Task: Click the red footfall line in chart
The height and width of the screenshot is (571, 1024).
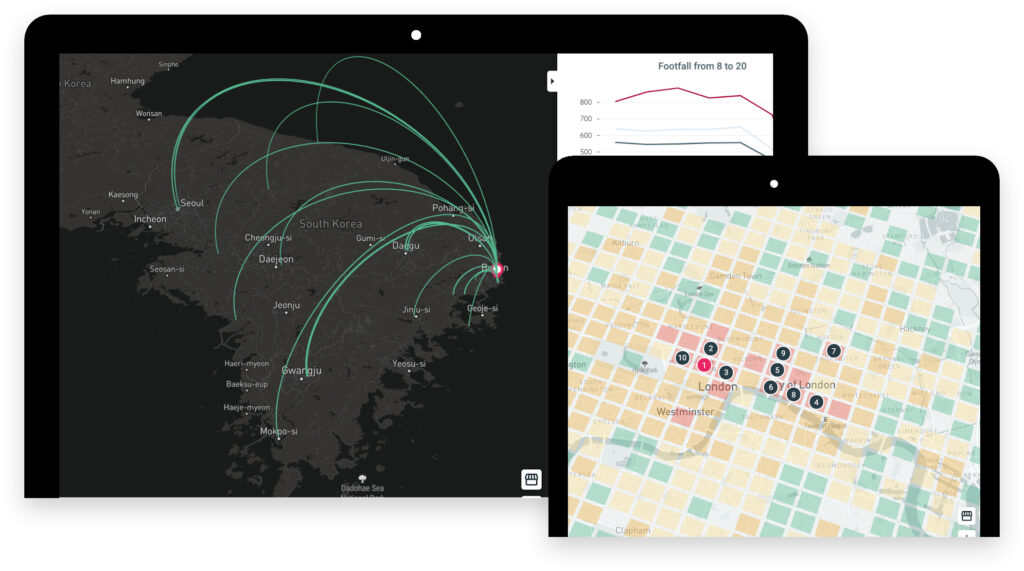Action: [x=680, y=89]
